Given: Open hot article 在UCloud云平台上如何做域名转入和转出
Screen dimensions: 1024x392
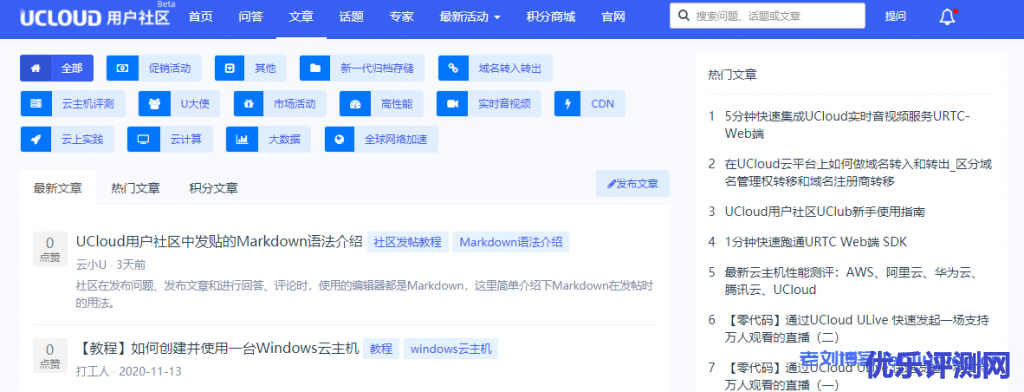Looking at the screenshot, I should 858,172.
